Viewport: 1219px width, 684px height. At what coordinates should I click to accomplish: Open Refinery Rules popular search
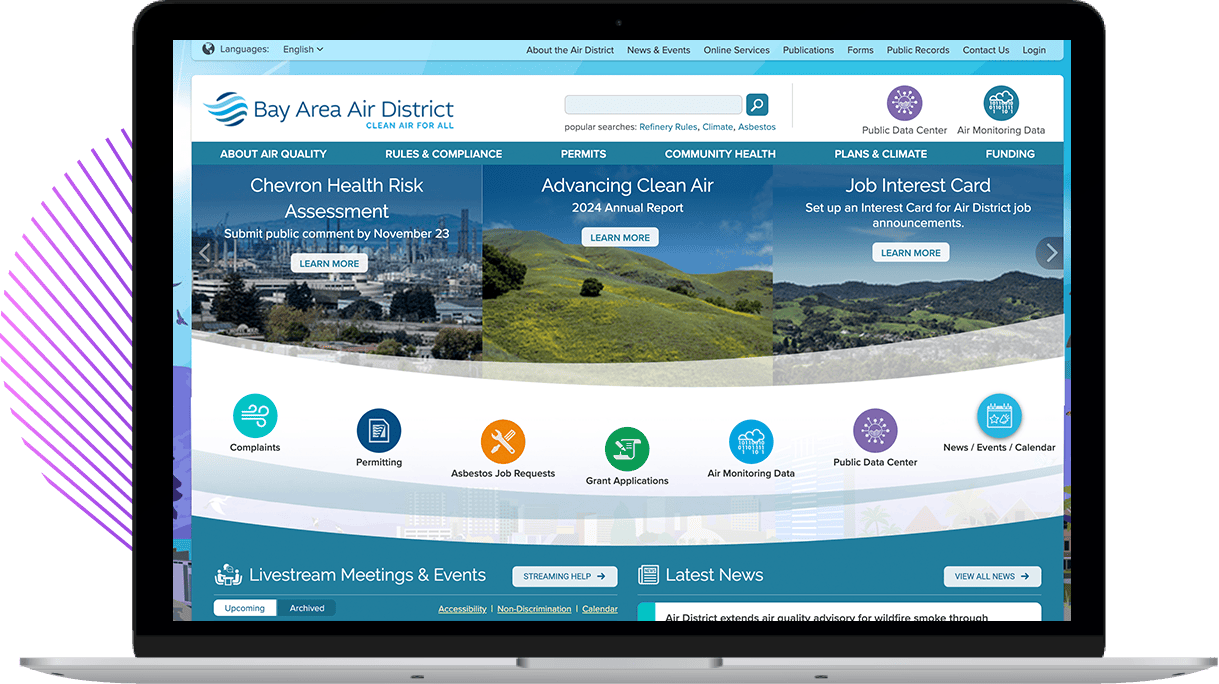(x=668, y=127)
